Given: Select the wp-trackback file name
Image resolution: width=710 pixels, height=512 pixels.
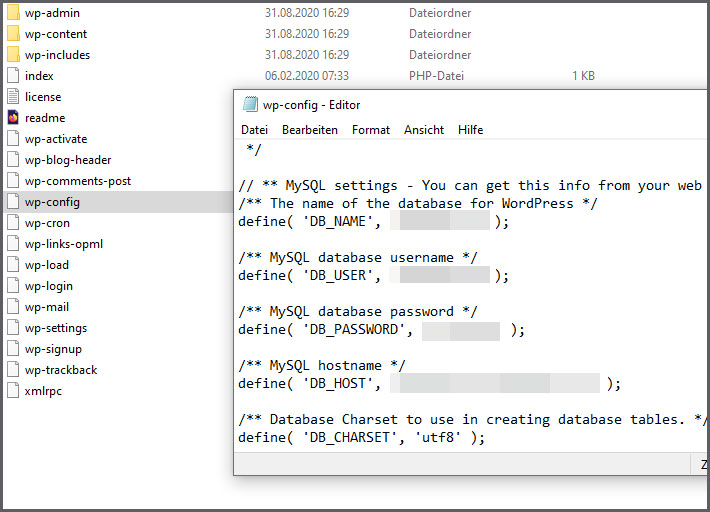Looking at the screenshot, I should tap(61, 370).
